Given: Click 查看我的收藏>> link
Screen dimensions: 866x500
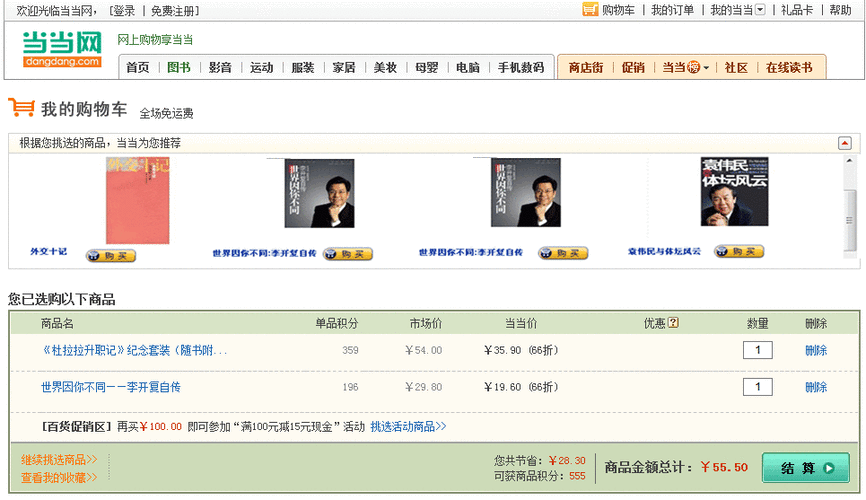Looking at the screenshot, I should click(59, 477).
